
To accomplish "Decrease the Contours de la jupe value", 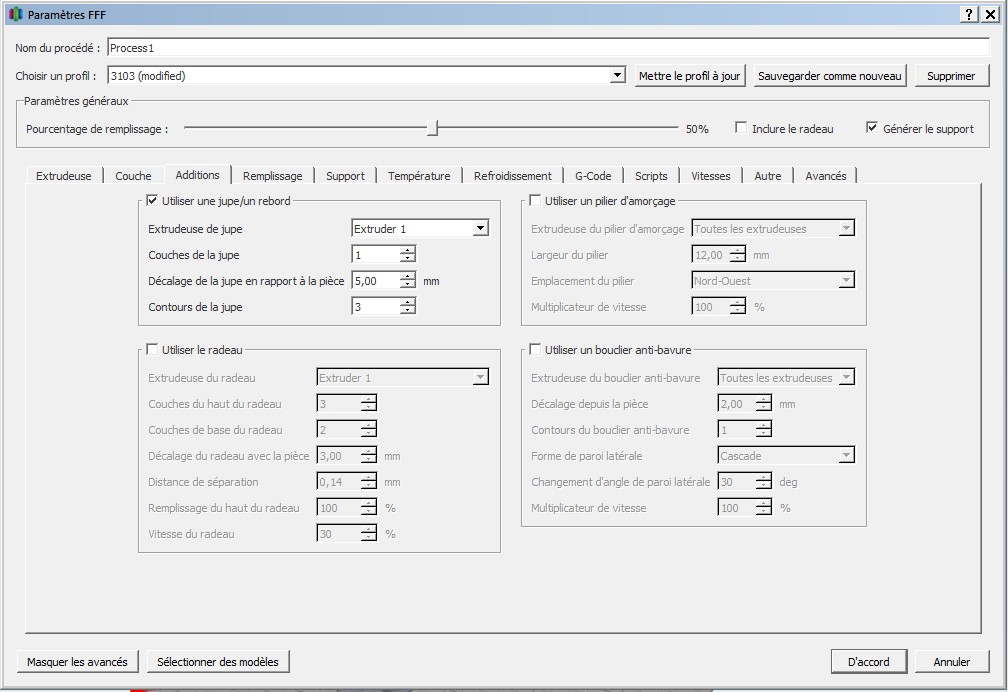I will click(407, 311).
